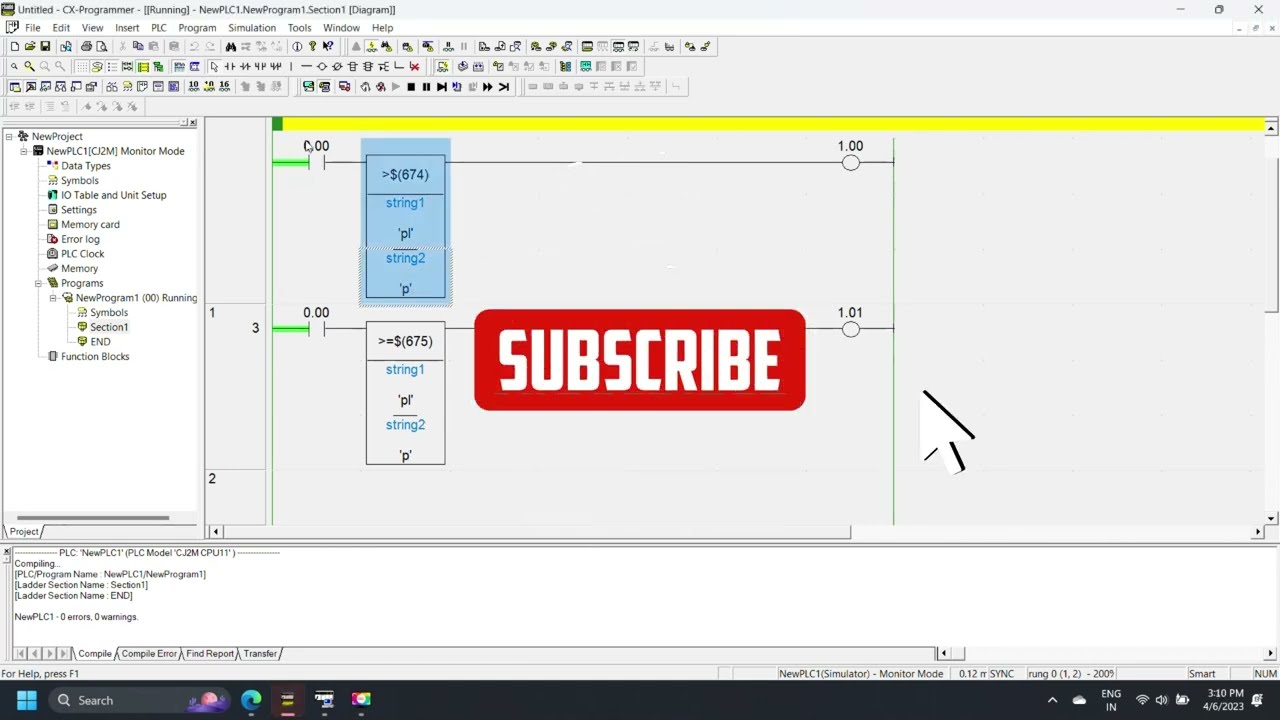This screenshot has width=1280, height=720.
Task: Select output coil 1.00
Action: click(850, 162)
